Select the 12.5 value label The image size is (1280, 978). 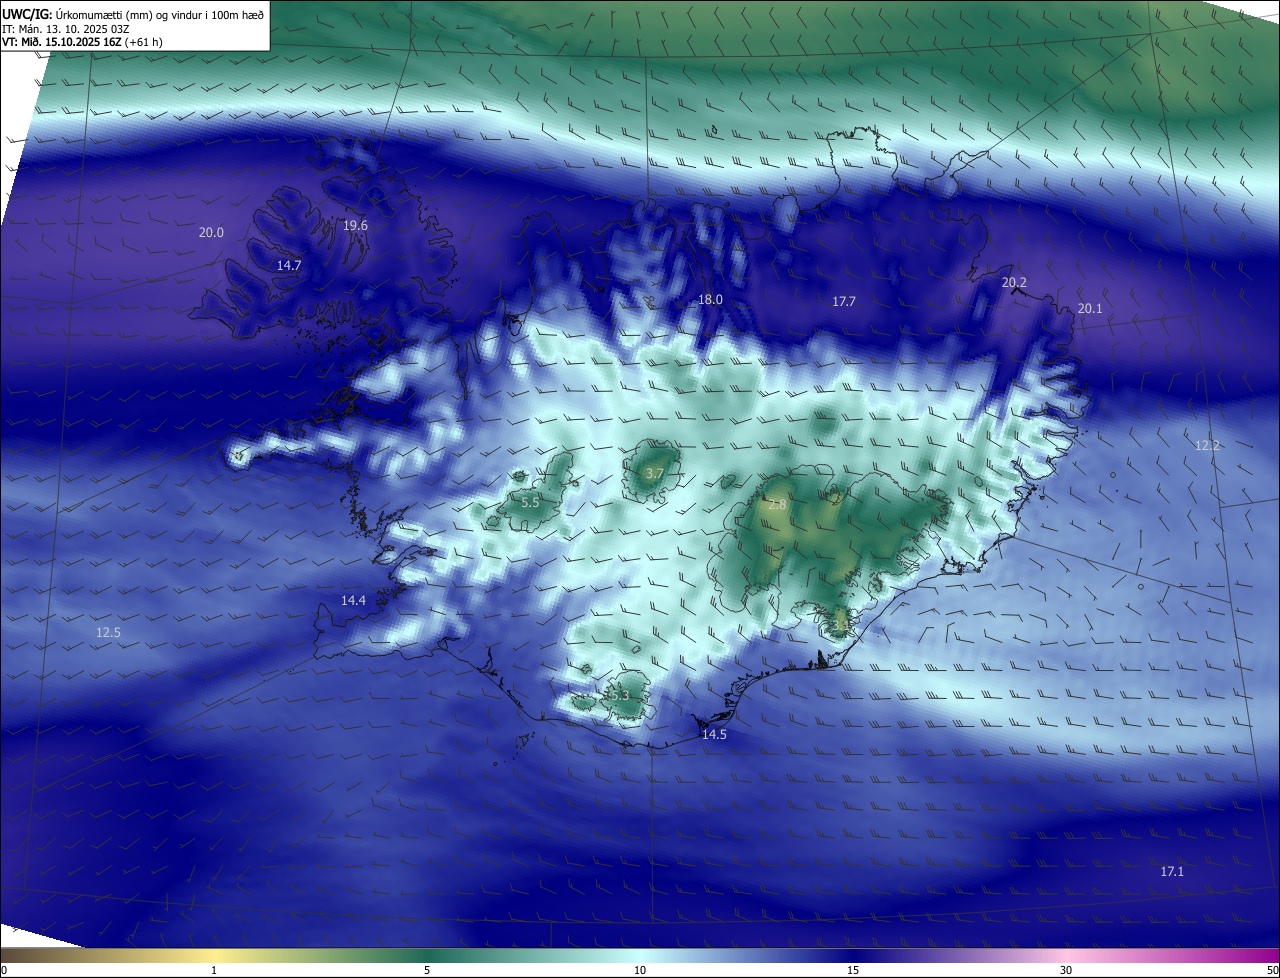(x=108, y=632)
